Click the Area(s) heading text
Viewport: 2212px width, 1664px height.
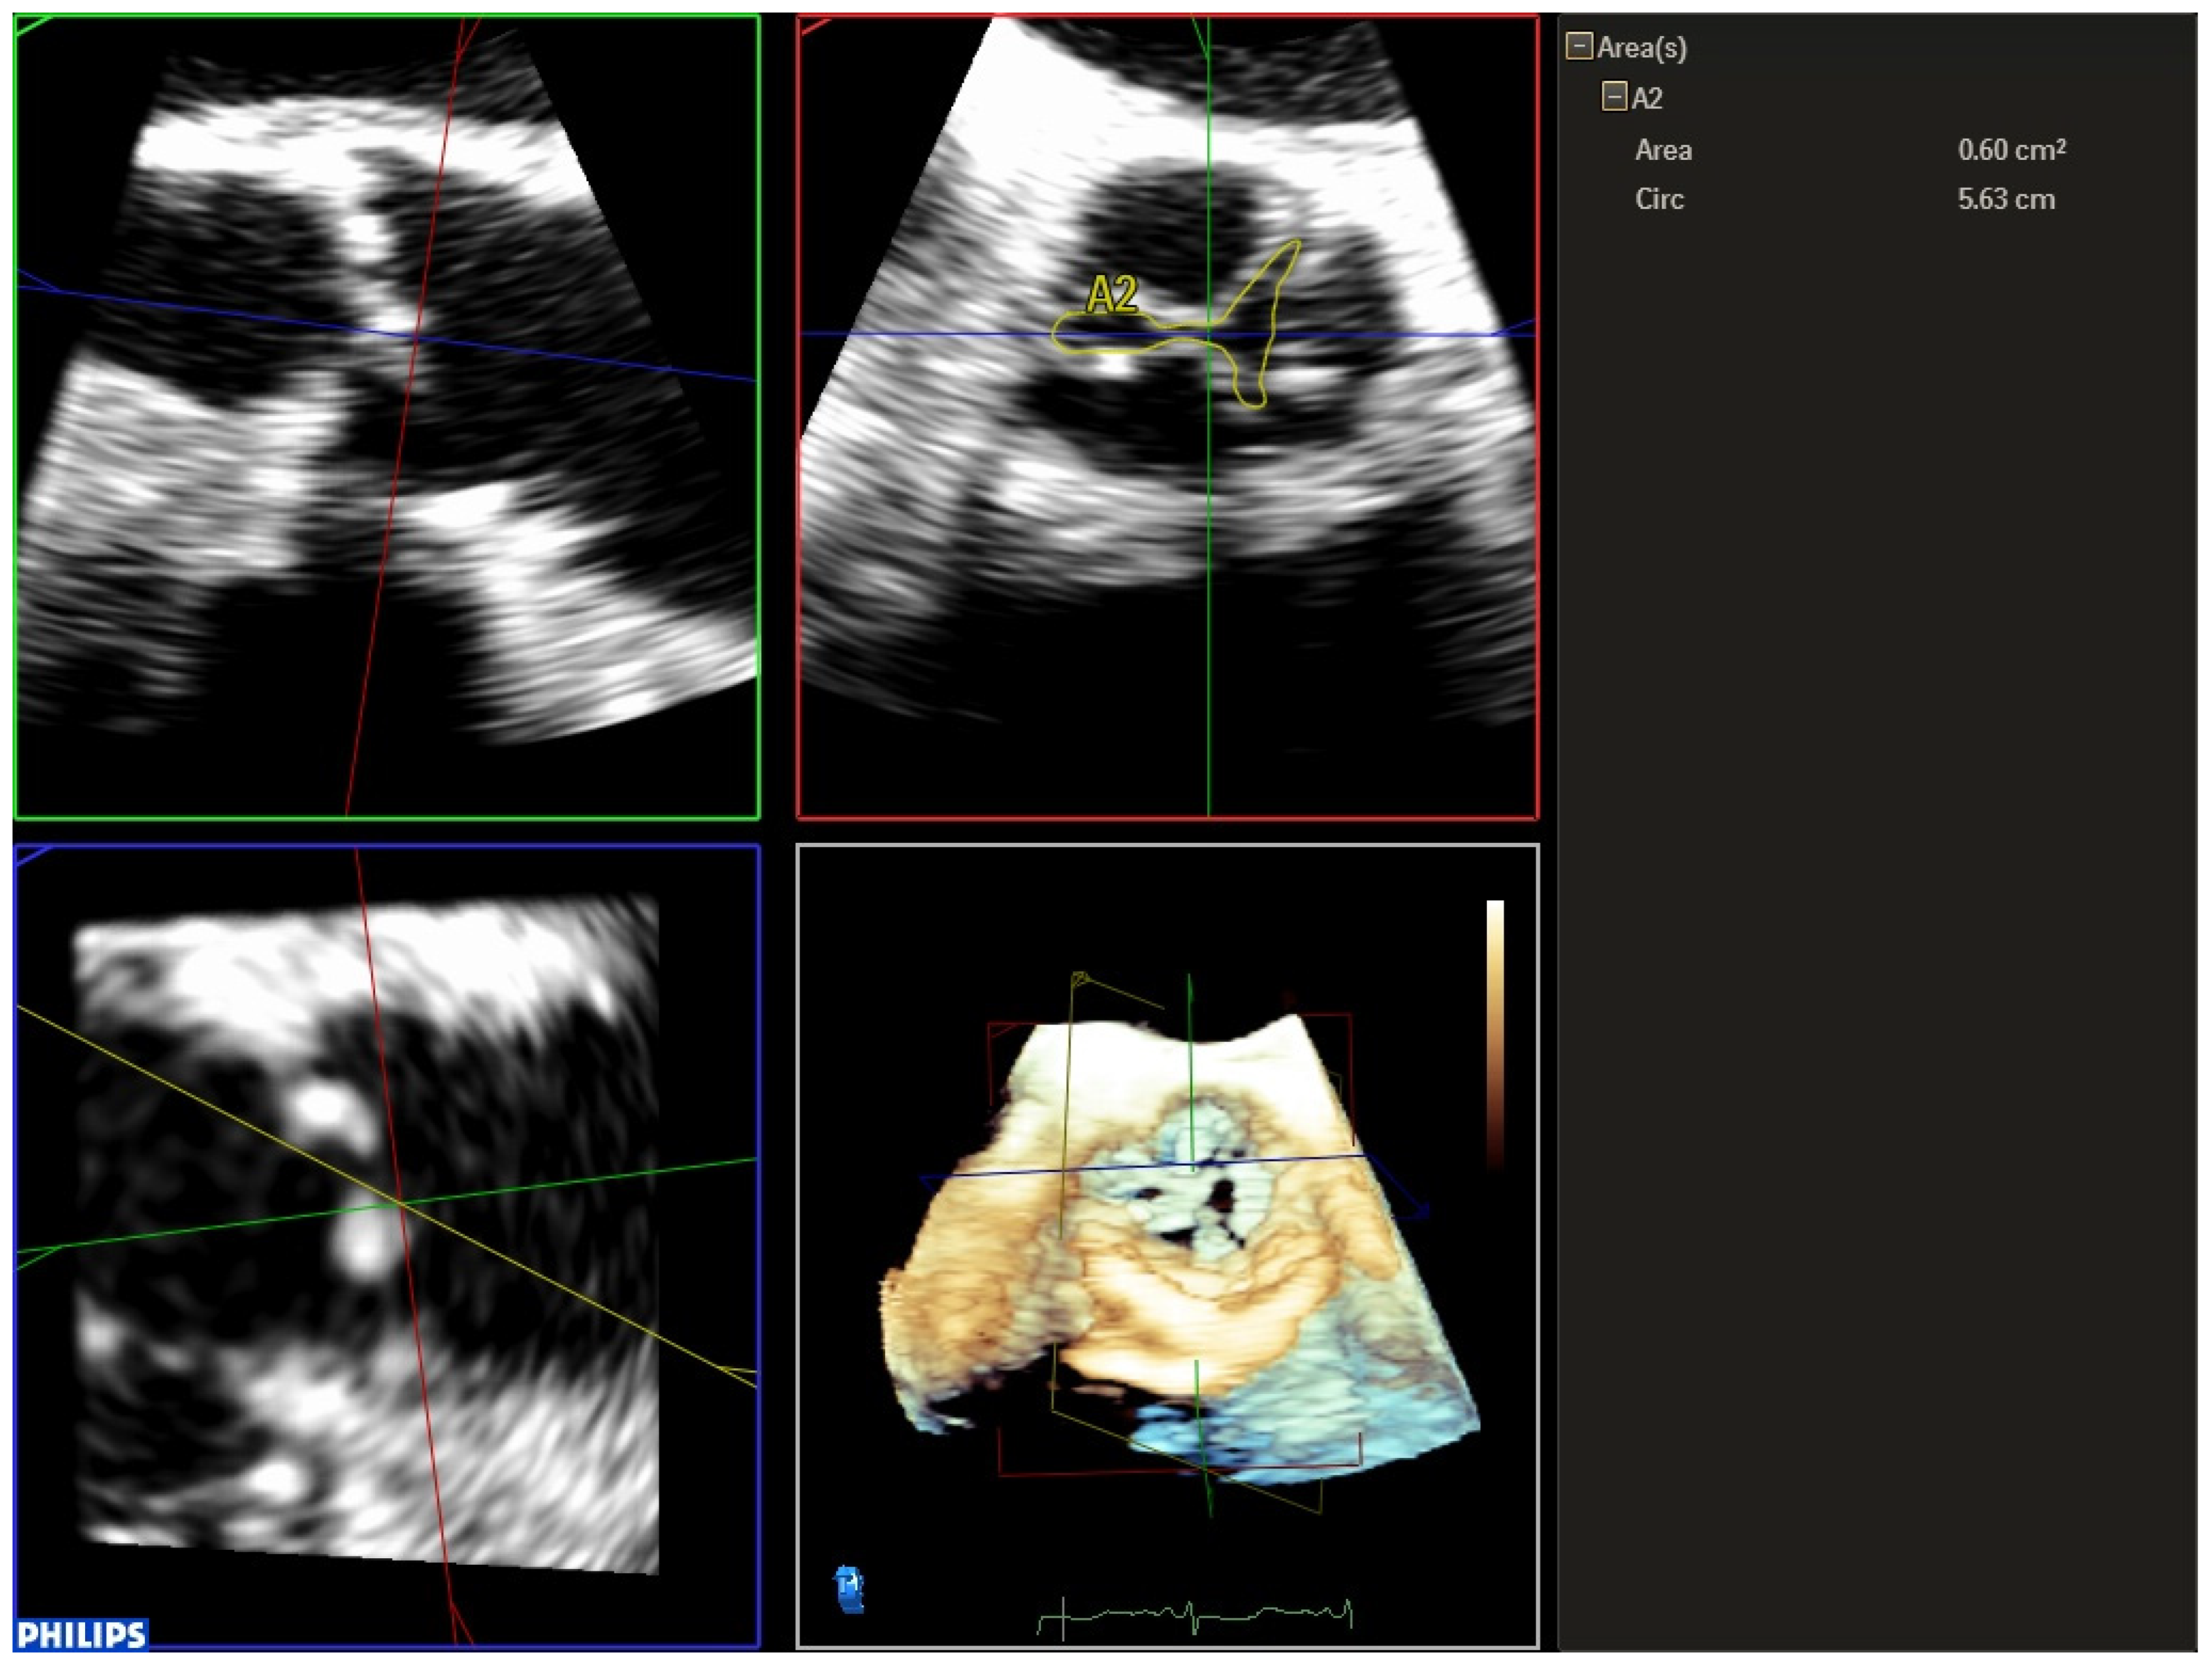[x=1641, y=47]
